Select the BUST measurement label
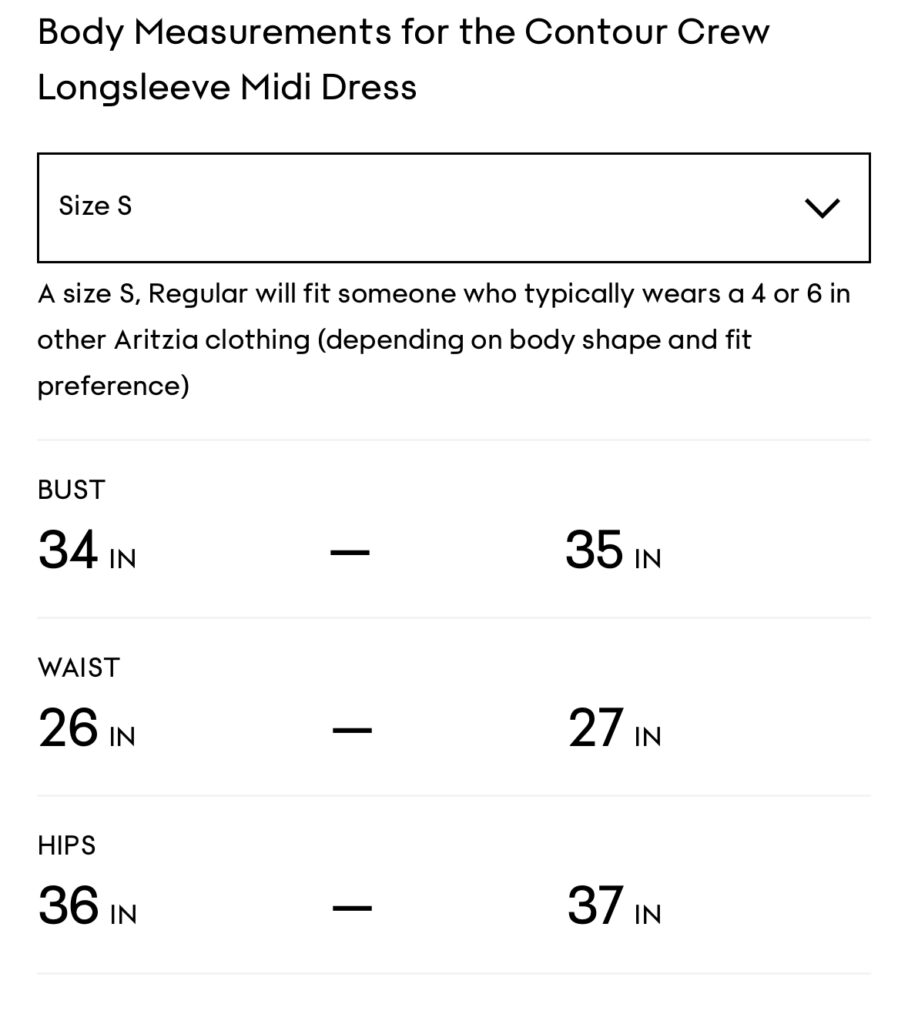 click(71, 490)
